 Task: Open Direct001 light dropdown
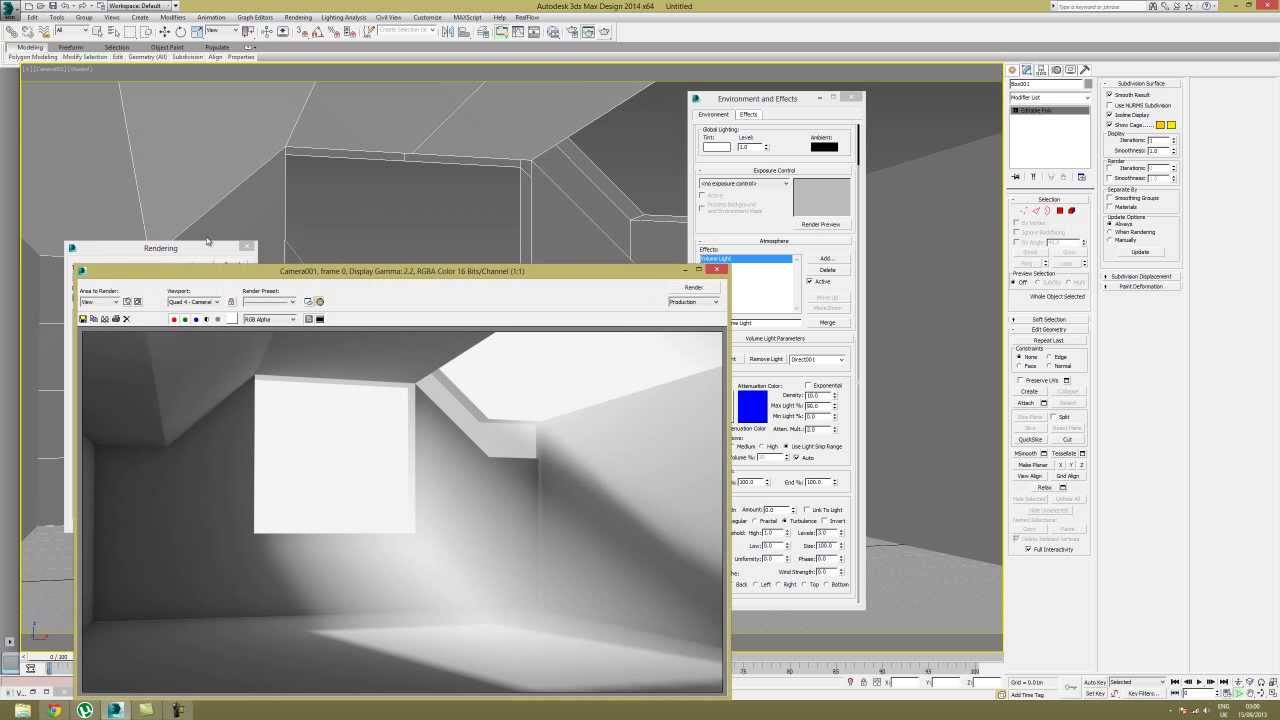click(817, 359)
